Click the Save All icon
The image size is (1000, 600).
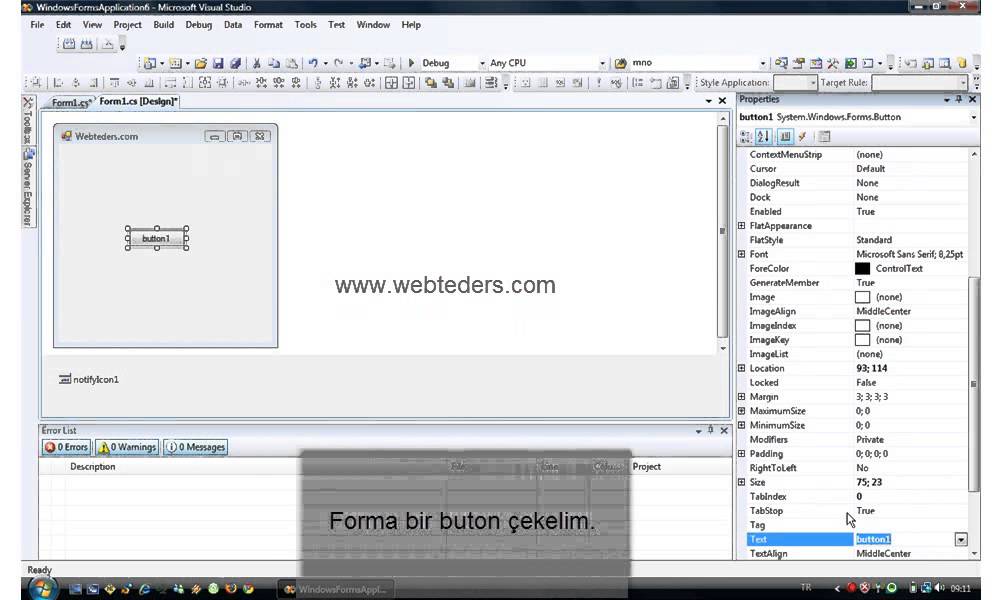click(x=235, y=63)
